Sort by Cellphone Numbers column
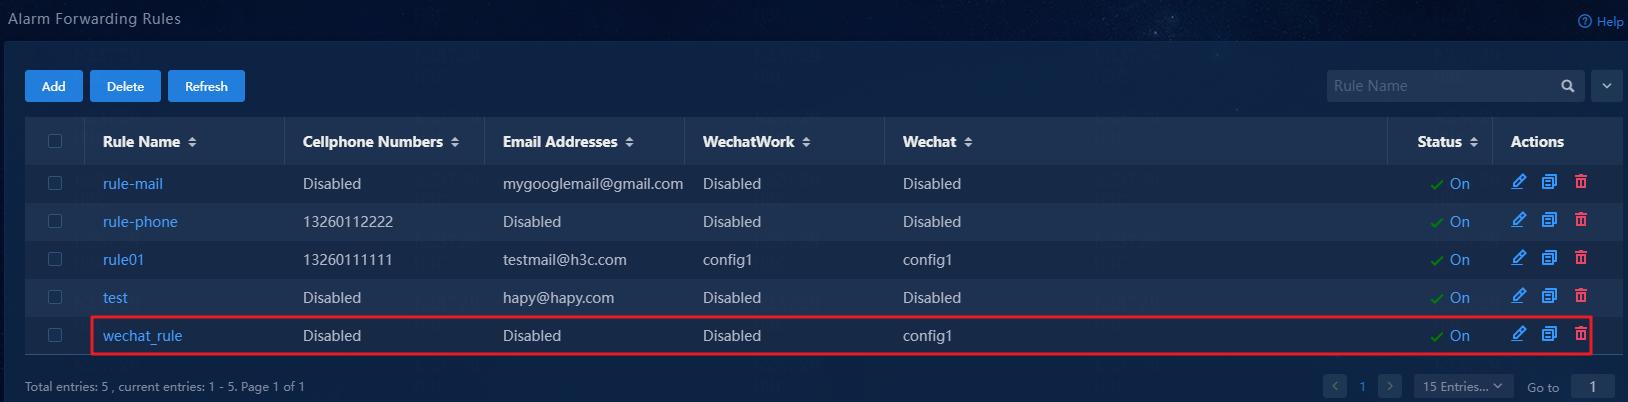Screen dimensions: 1628x402 point(455,142)
